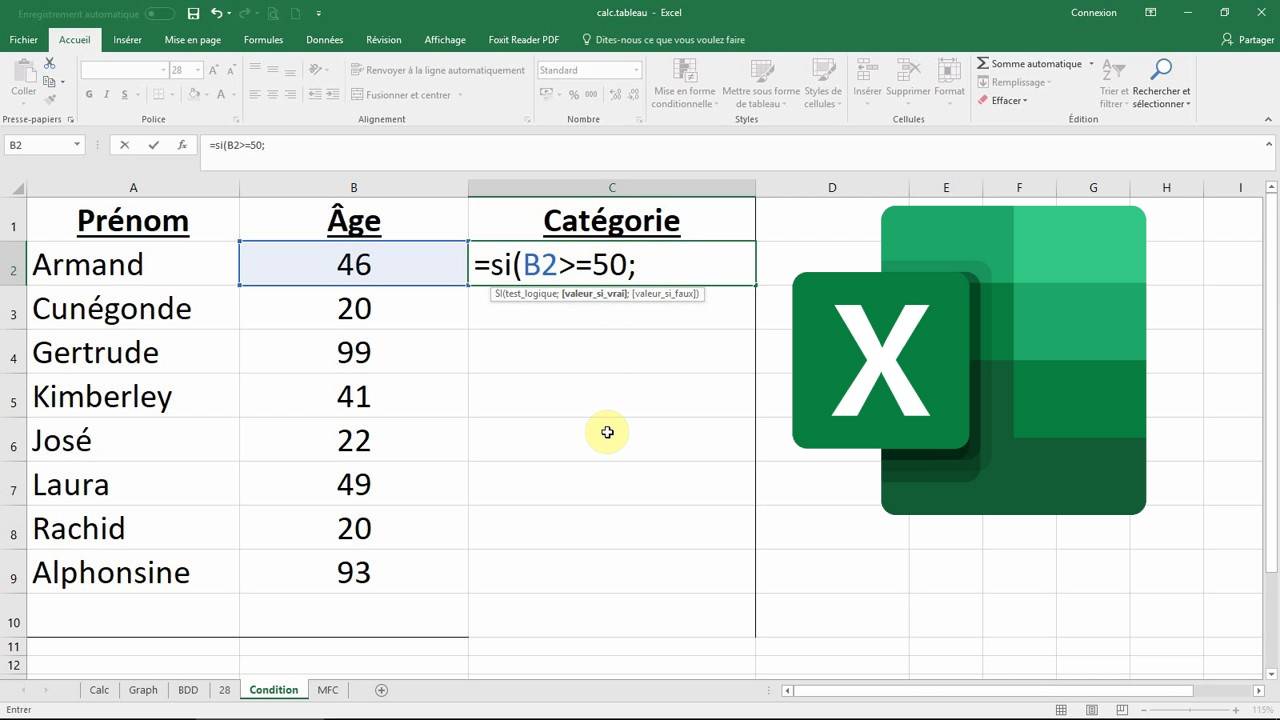Cancel formula entry with X icon
Viewport: 1280px width, 720px height.
coord(124,145)
